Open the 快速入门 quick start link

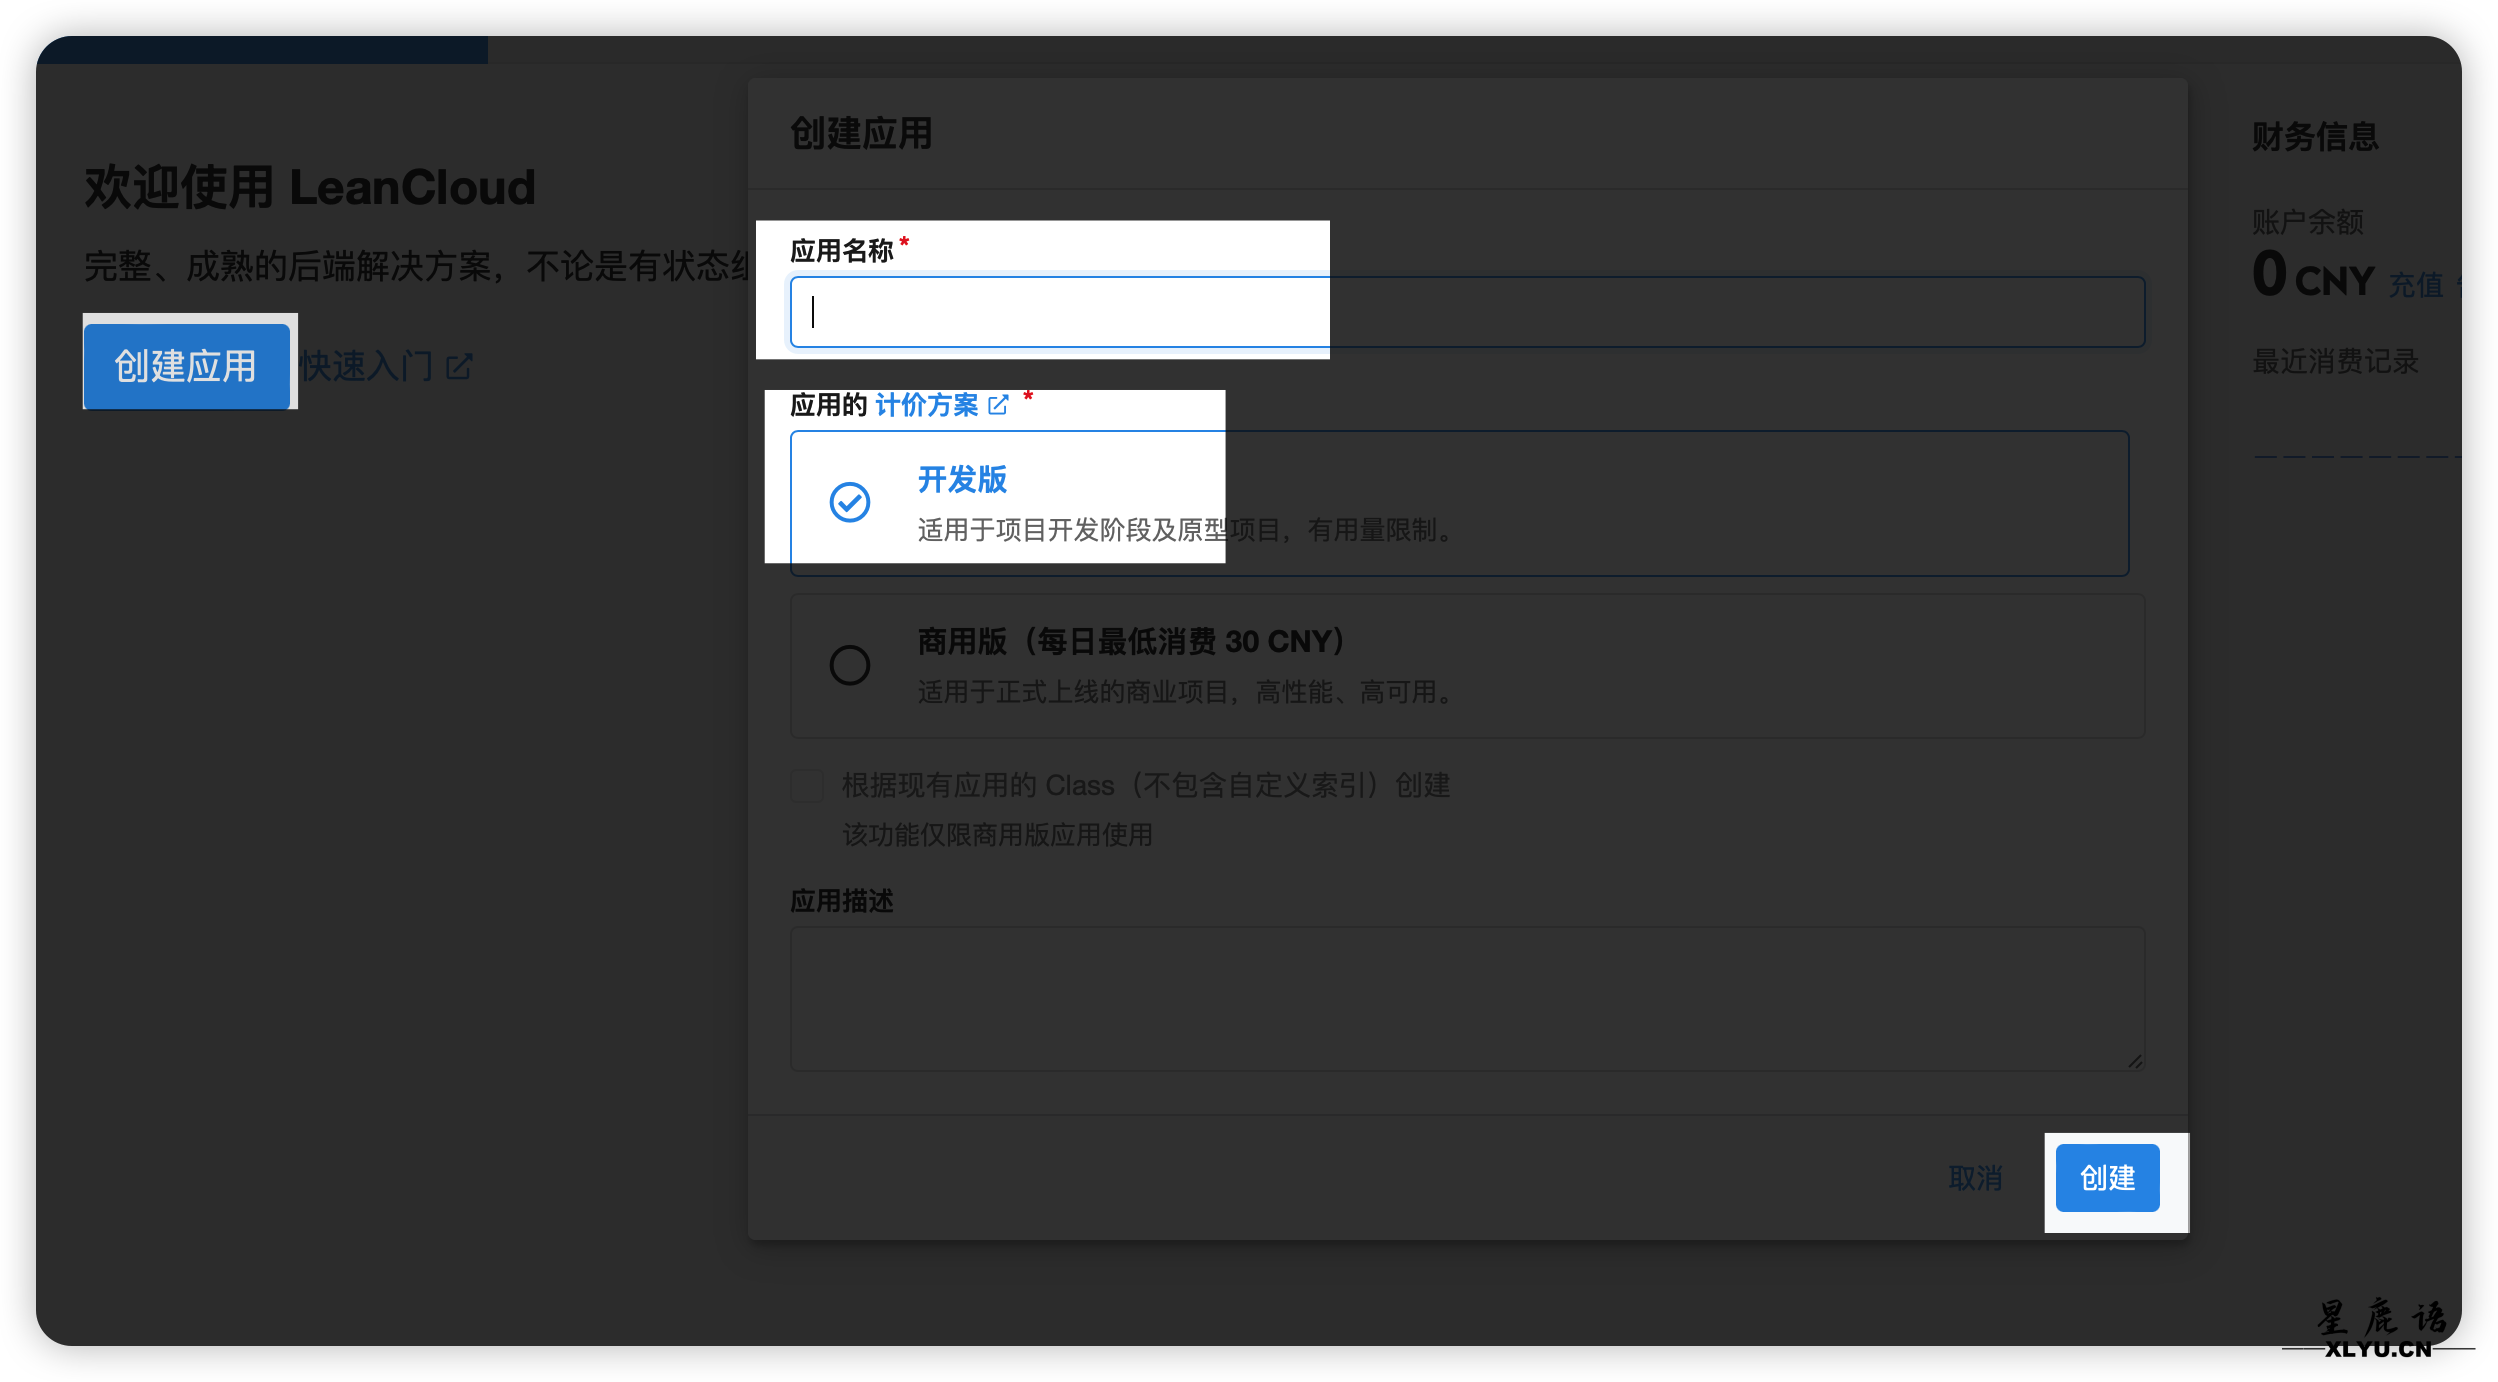(366, 367)
